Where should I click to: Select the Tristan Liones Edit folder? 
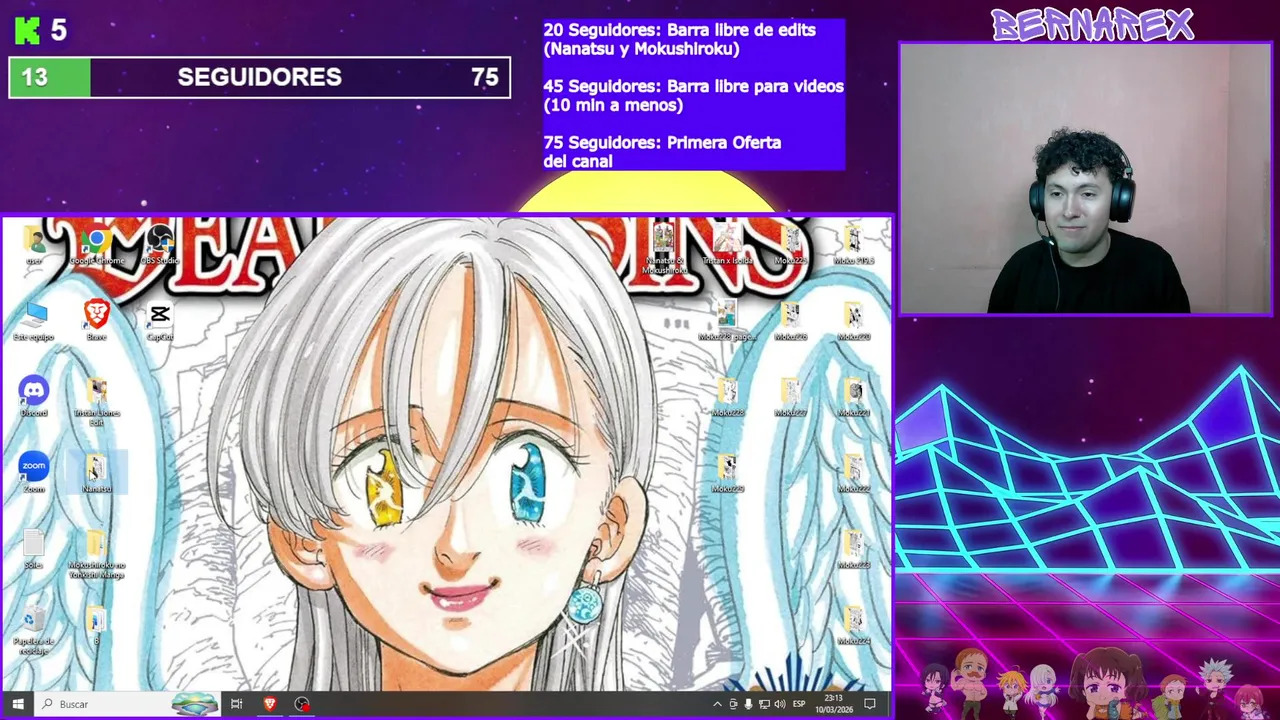[x=97, y=402]
